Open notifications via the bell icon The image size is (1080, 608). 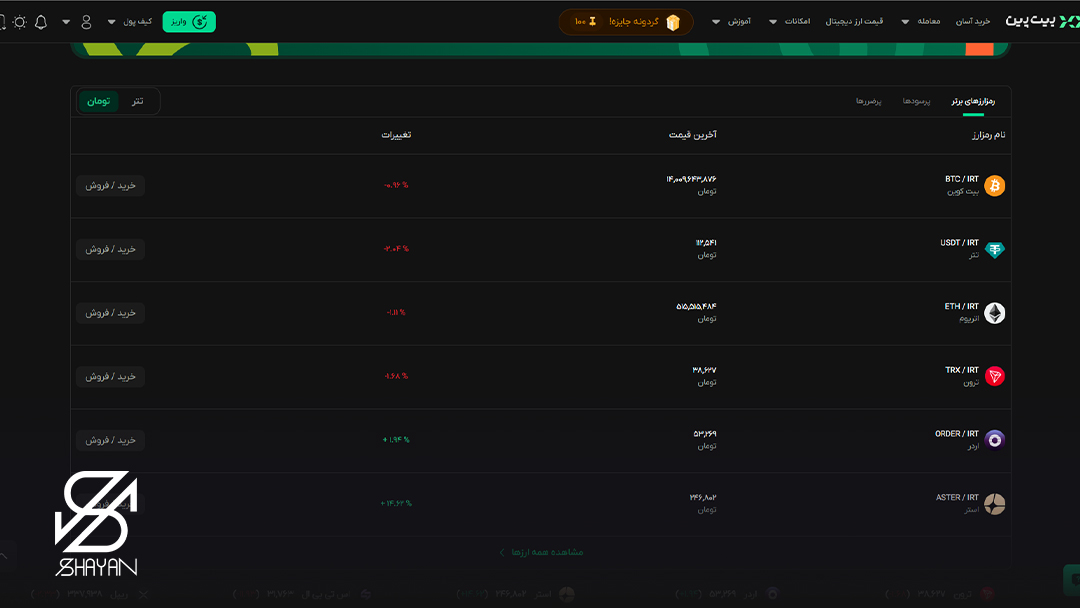[x=40, y=20]
